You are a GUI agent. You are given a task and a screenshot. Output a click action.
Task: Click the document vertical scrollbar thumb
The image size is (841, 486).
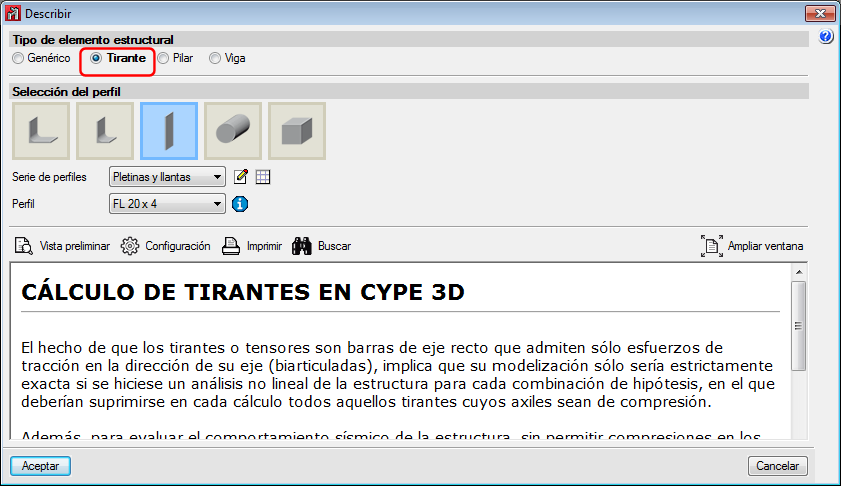coord(799,326)
